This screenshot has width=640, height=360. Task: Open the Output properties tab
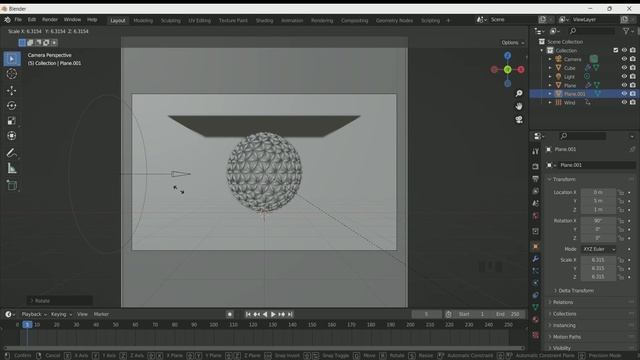point(536,179)
